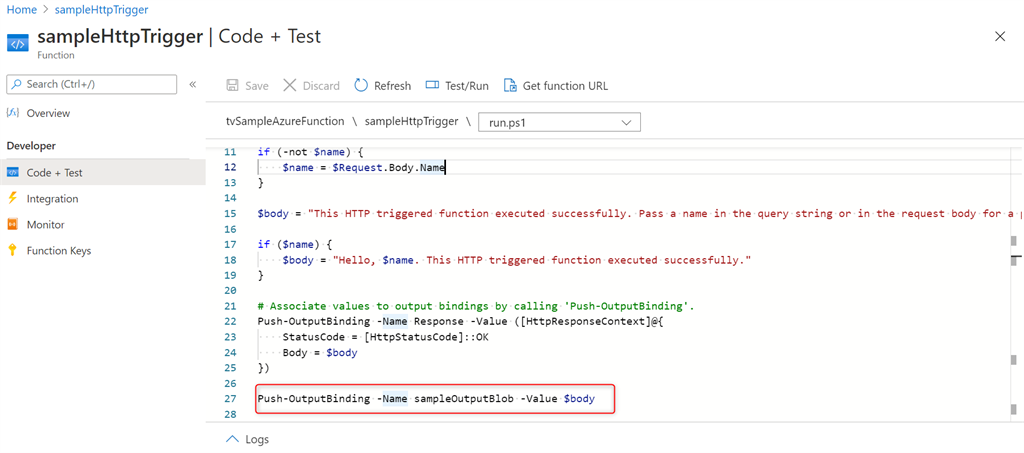This screenshot has width=1024, height=453.
Task: Collapse the sidebar with the double chevron
Action: 193,84
